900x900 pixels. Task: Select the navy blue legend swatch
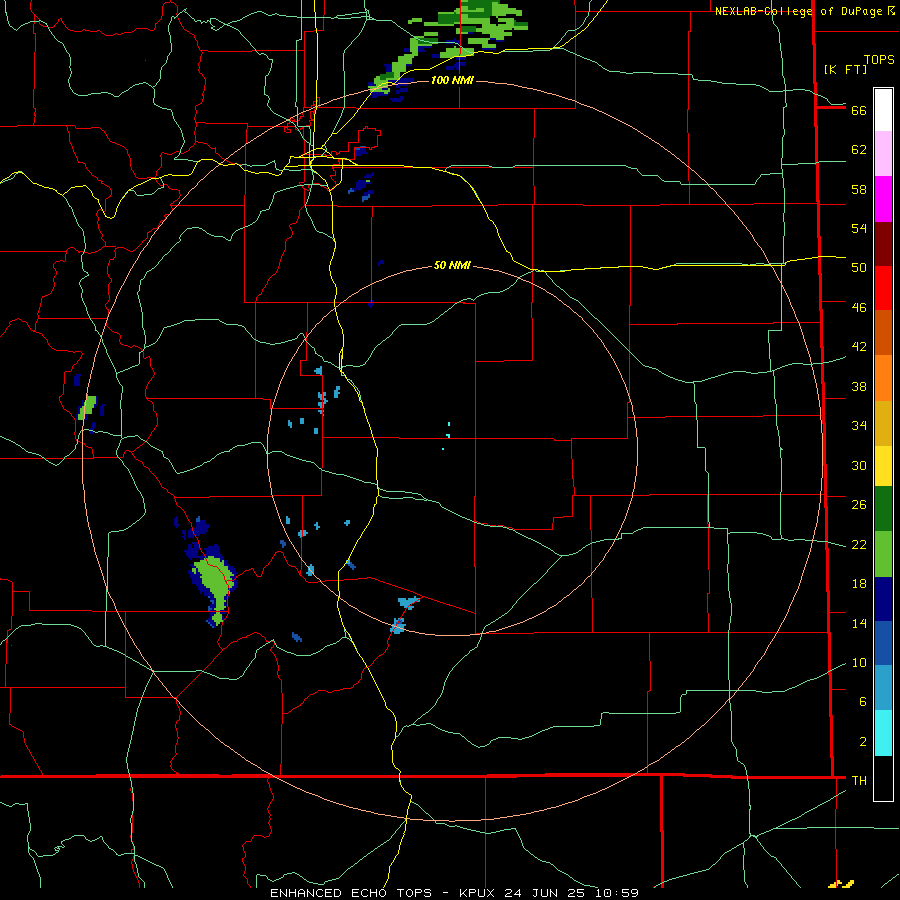point(883,599)
